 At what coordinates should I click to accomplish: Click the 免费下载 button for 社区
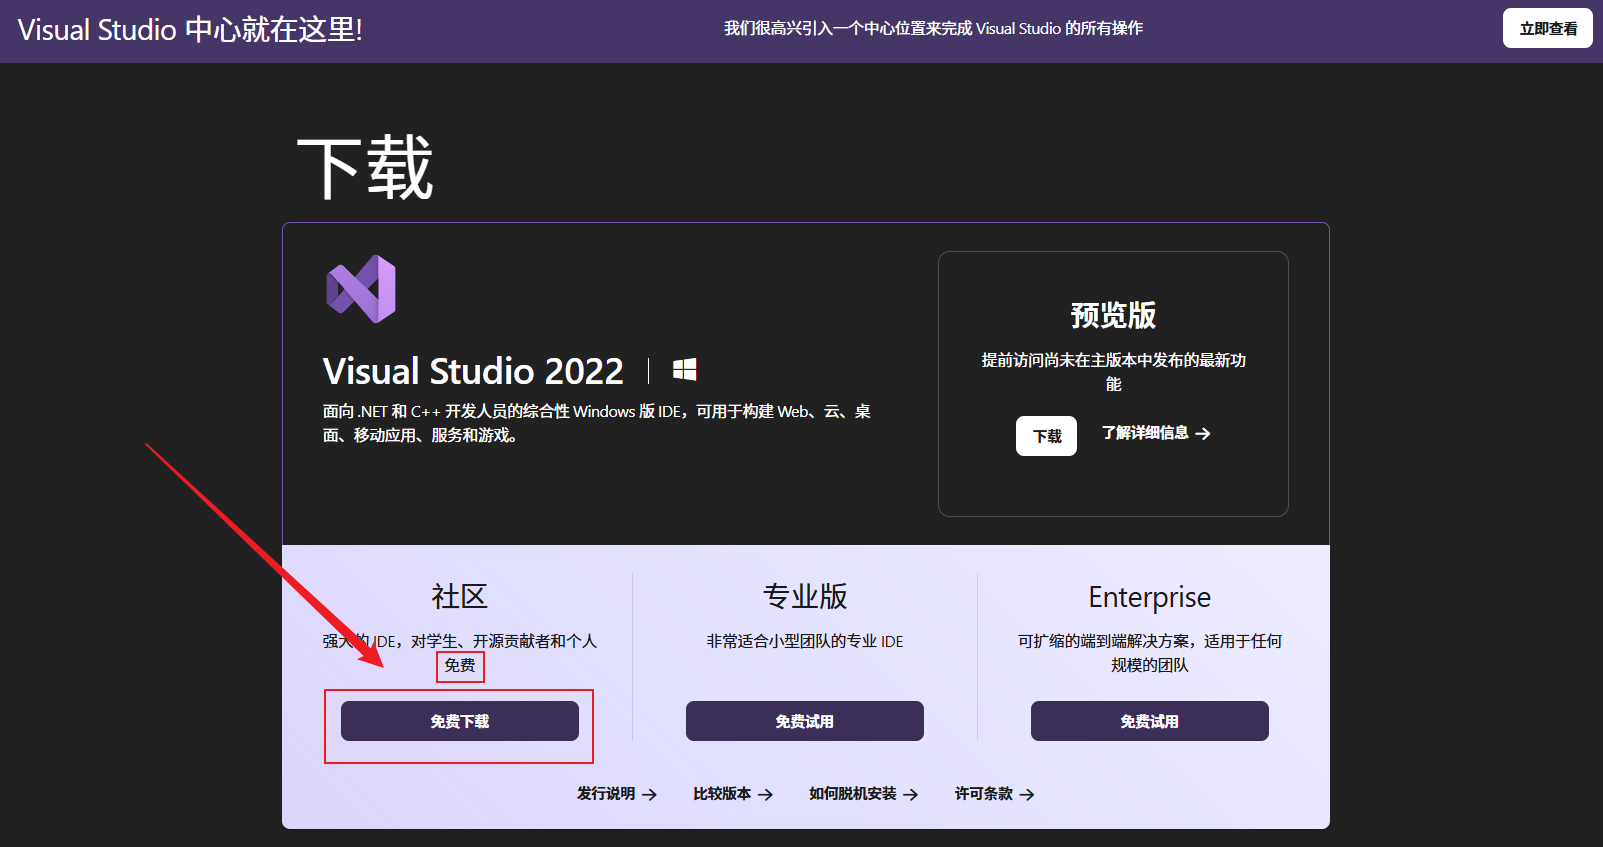(x=460, y=721)
